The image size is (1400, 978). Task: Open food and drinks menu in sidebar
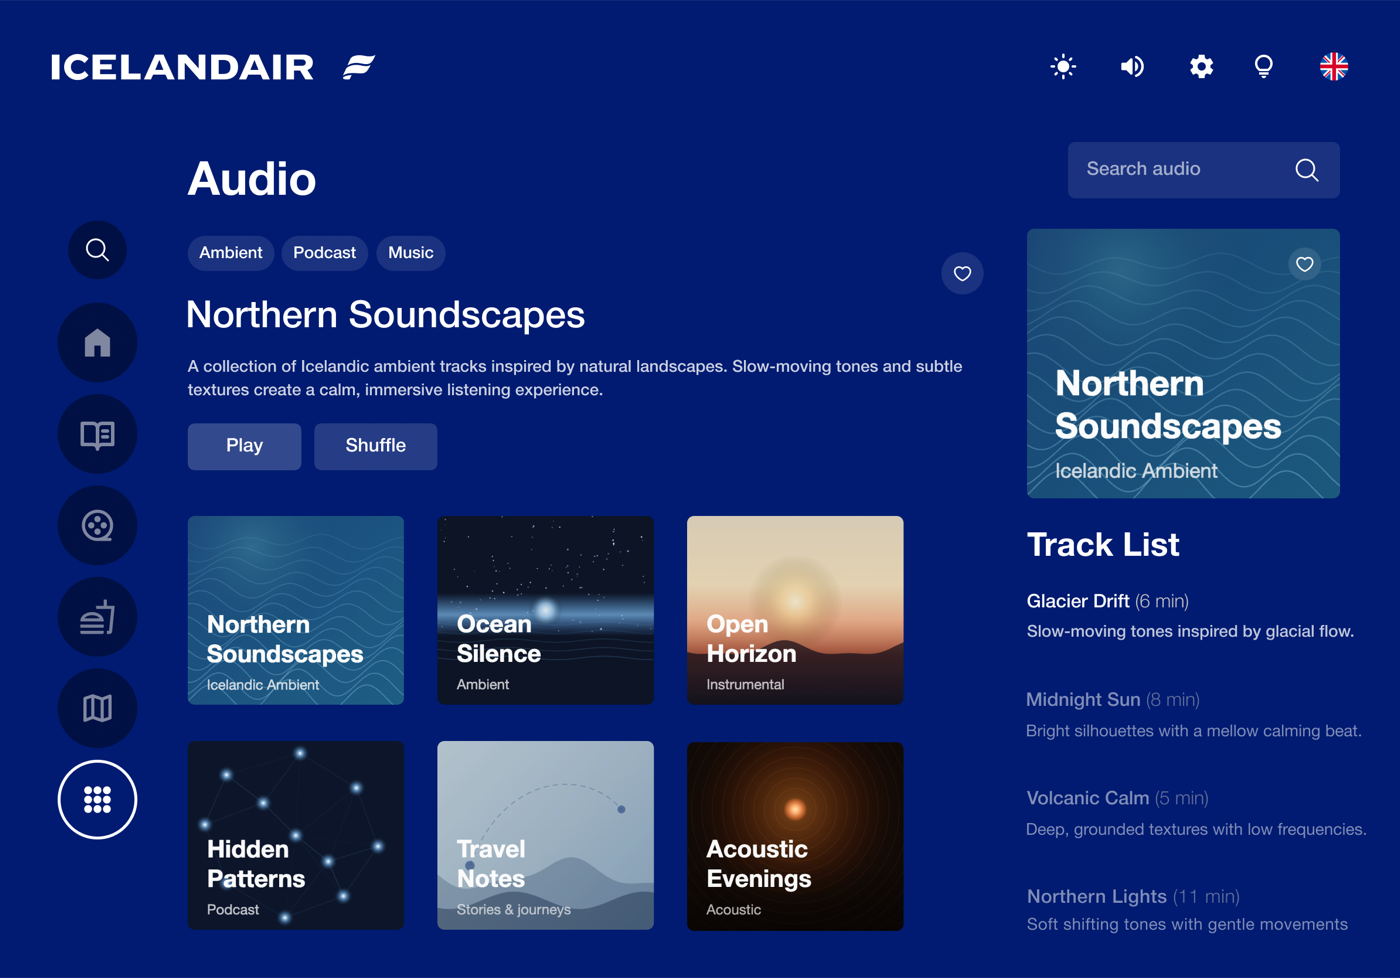pyautogui.click(x=97, y=617)
